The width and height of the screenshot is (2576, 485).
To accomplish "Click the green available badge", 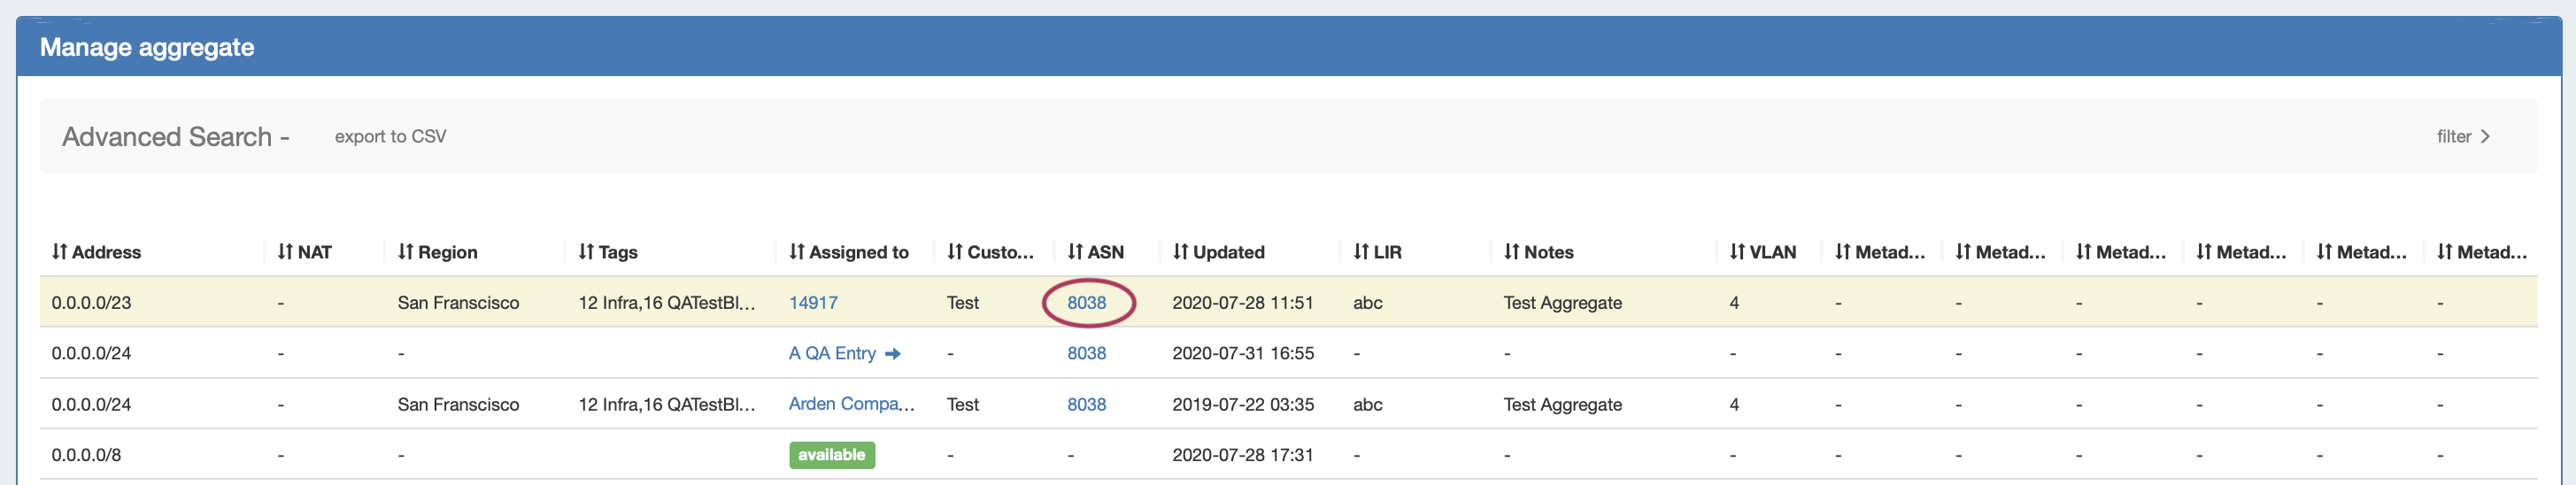I will tap(831, 455).
